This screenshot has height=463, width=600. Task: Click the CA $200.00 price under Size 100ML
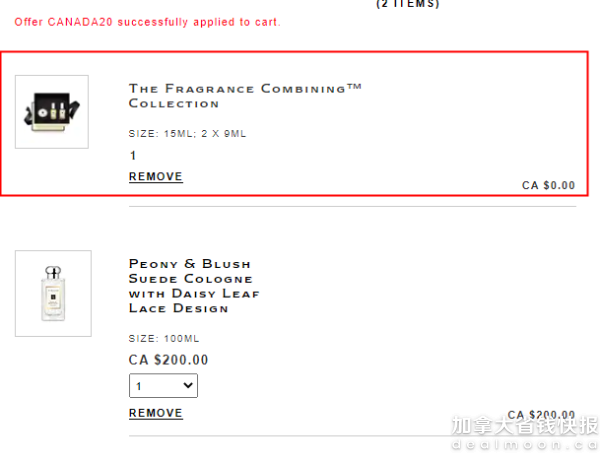pos(168,360)
